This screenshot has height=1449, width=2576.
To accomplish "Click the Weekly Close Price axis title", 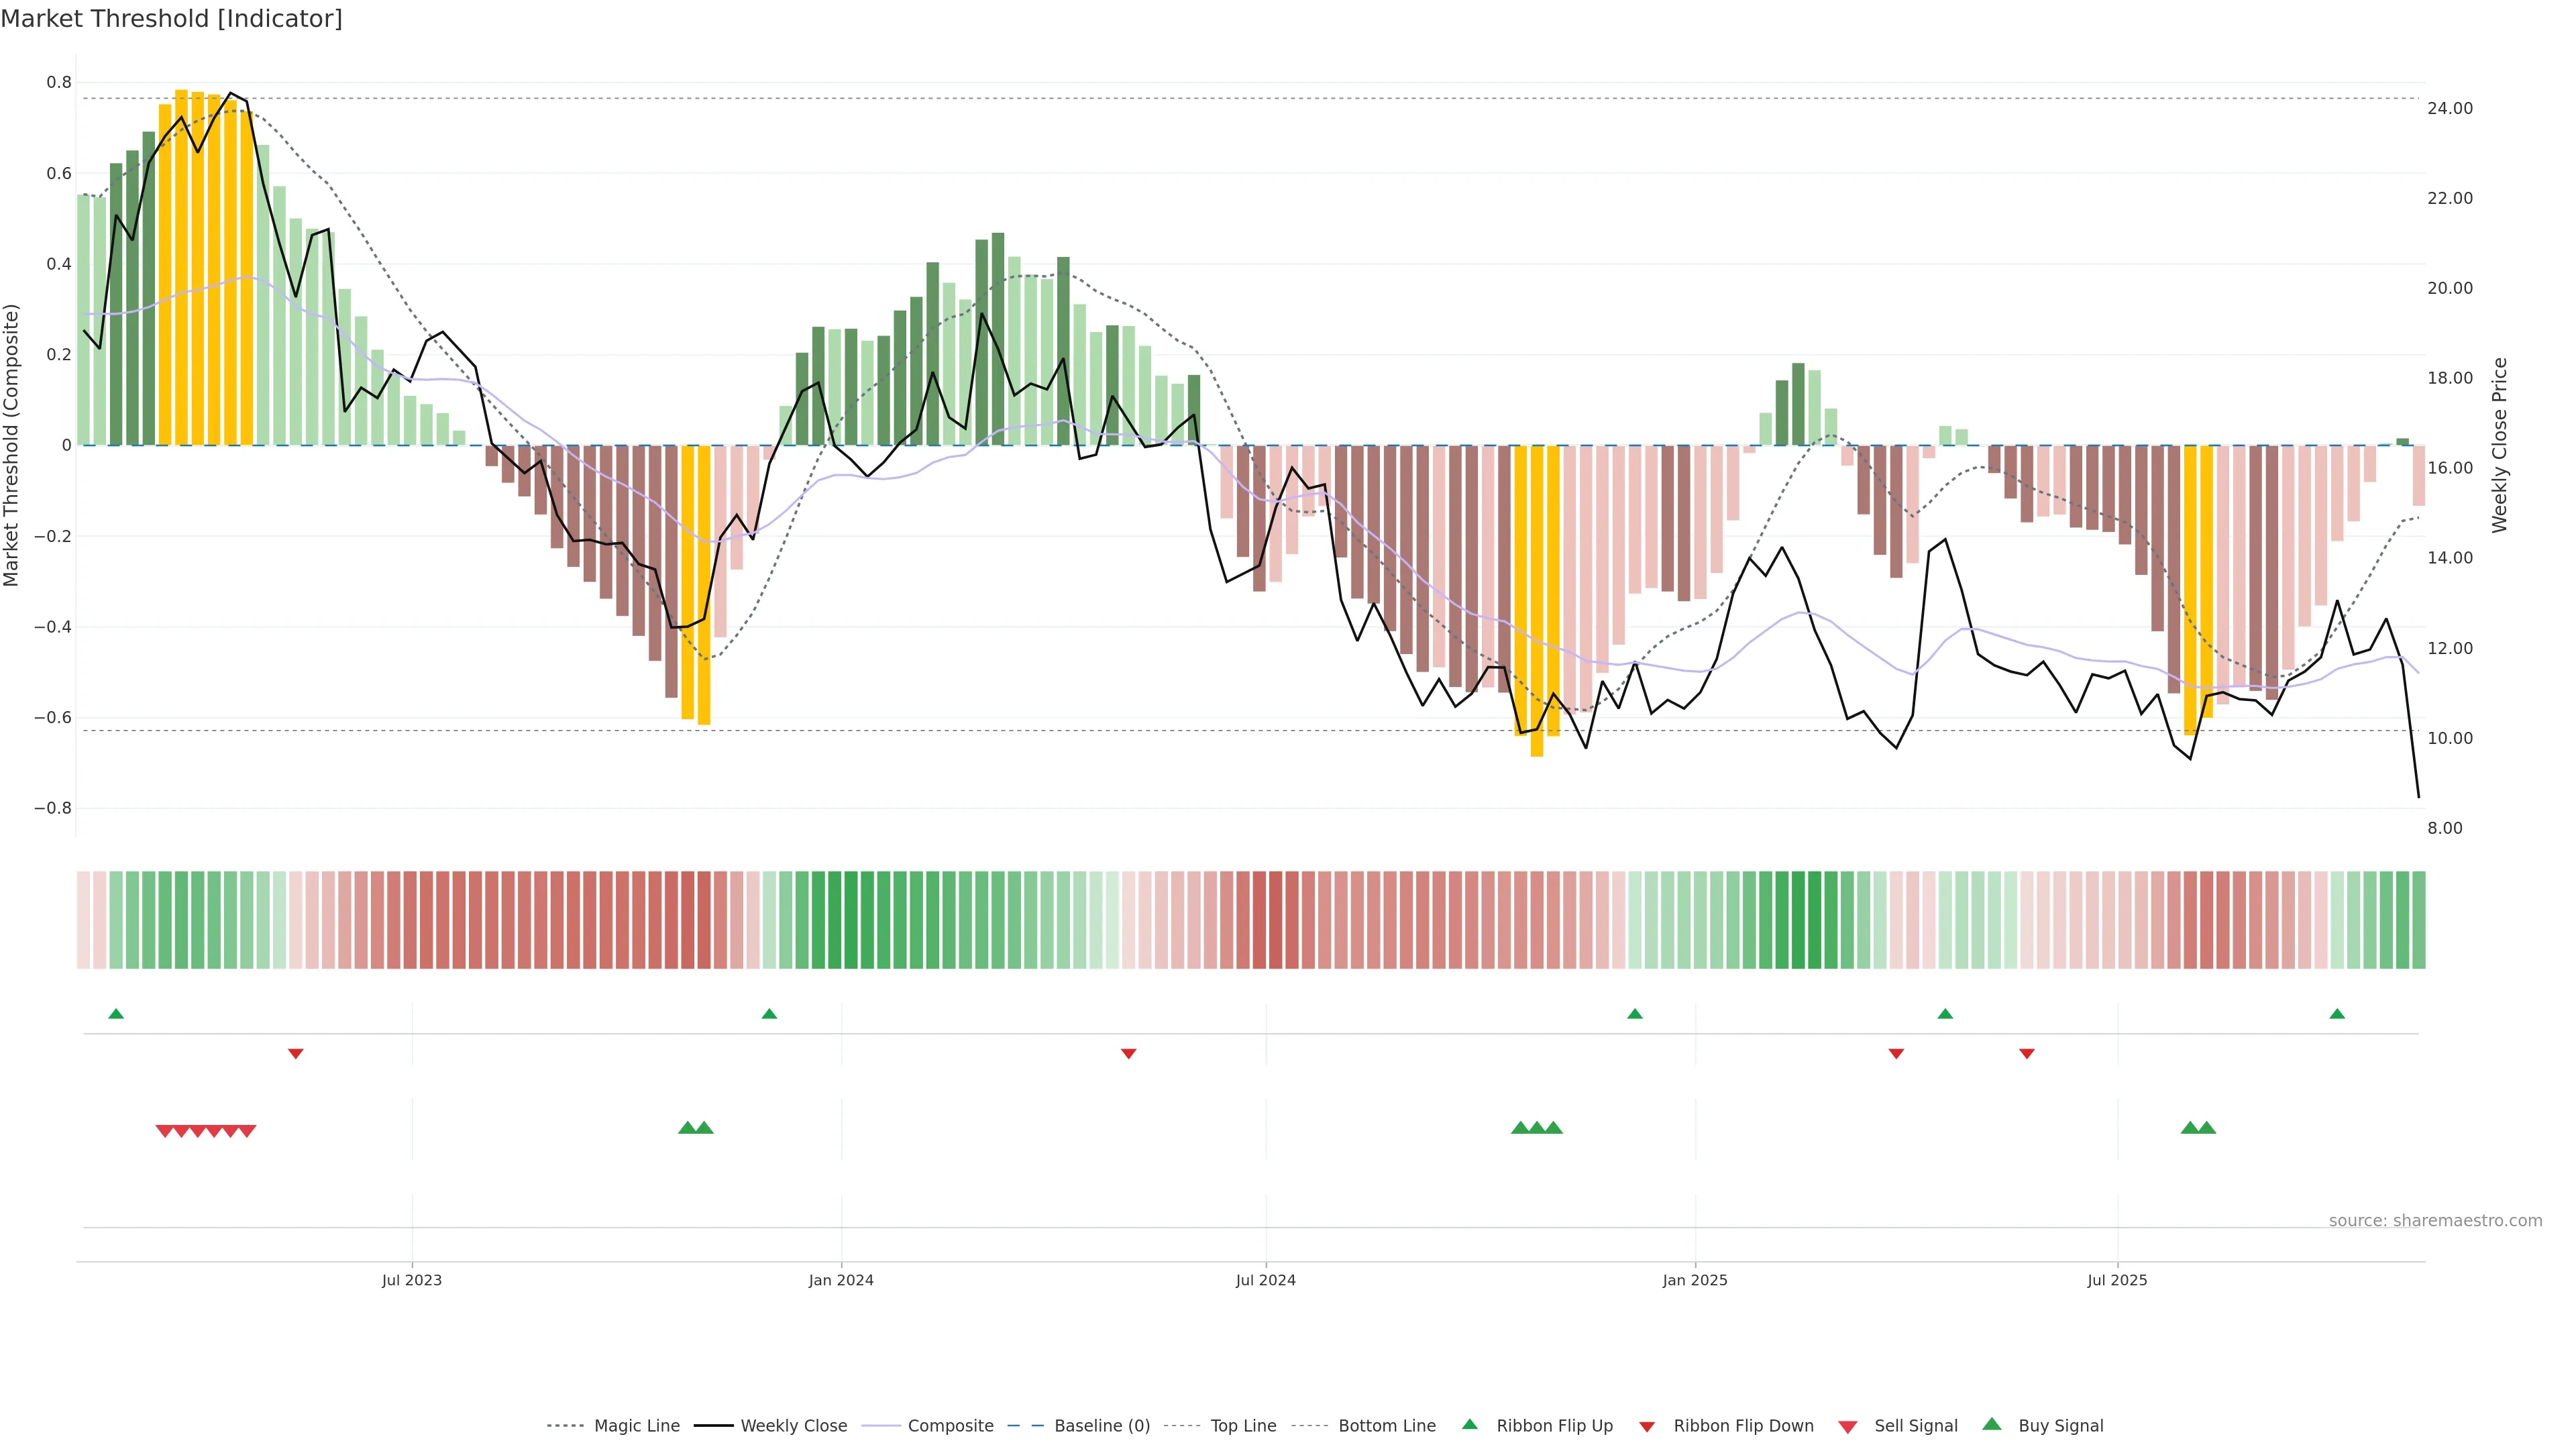I will [2499, 445].
